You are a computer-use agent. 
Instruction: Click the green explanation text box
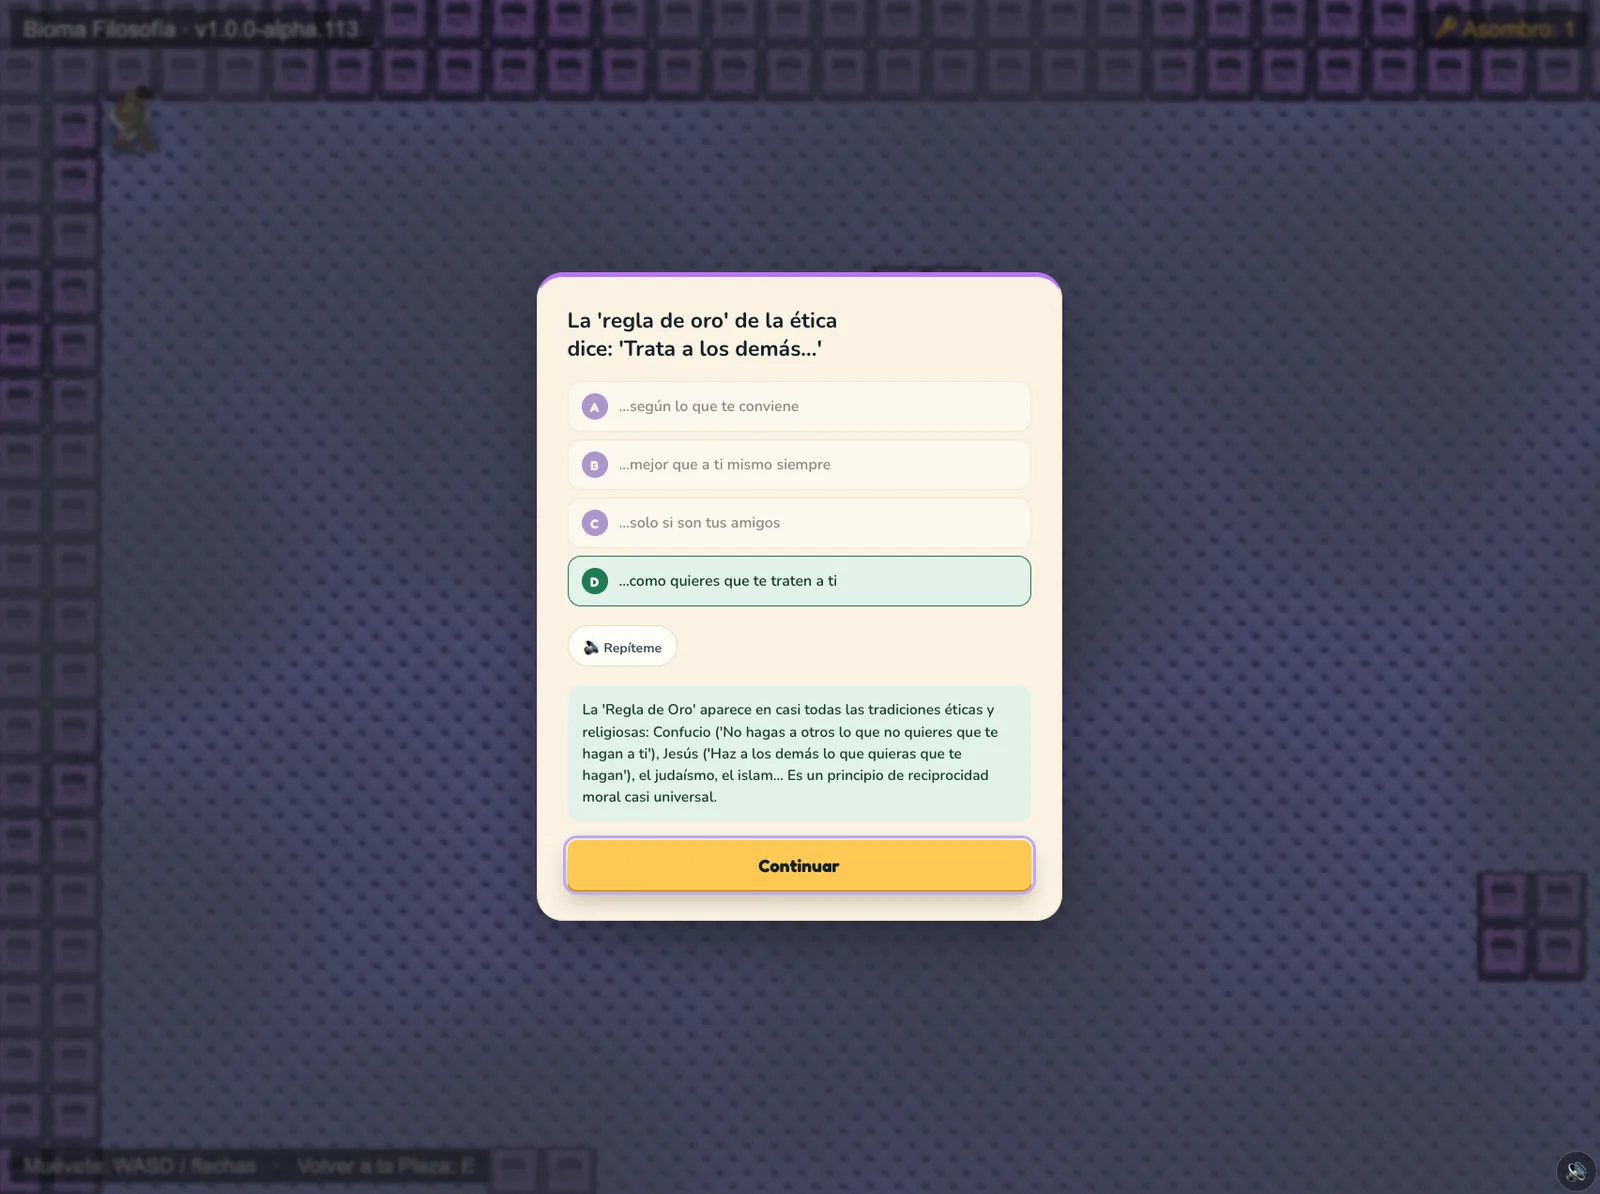(x=799, y=753)
